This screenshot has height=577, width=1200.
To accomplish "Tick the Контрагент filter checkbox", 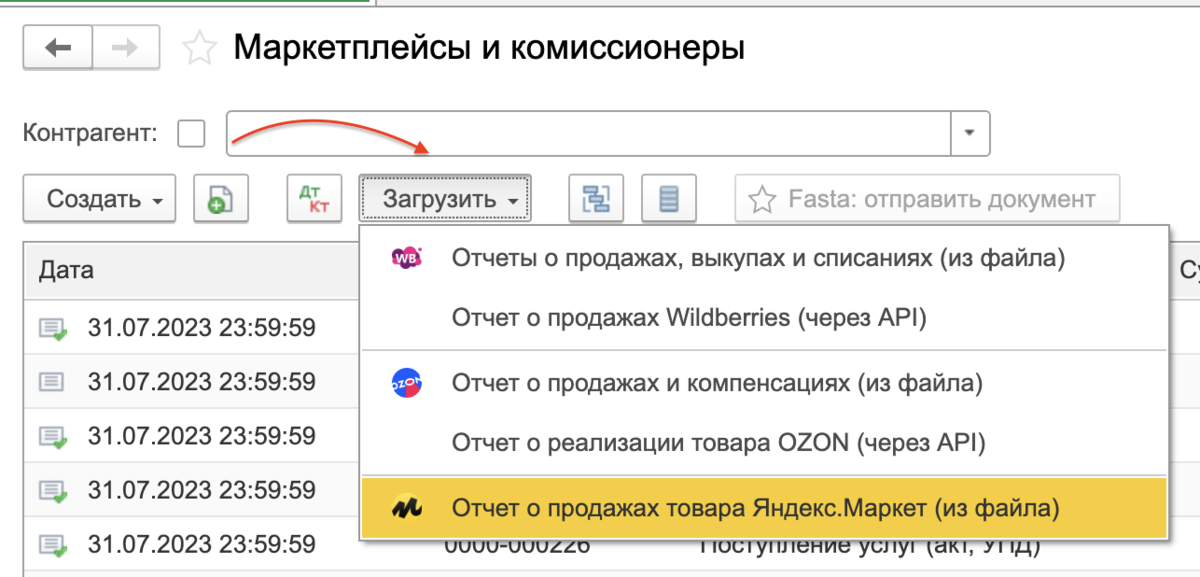I will click(191, 133).
